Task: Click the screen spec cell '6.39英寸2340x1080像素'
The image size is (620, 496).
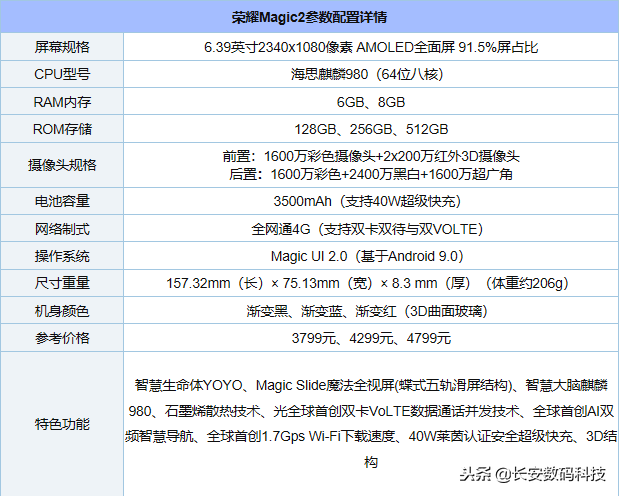Action: pyautogui.click(x=371, y=47)
